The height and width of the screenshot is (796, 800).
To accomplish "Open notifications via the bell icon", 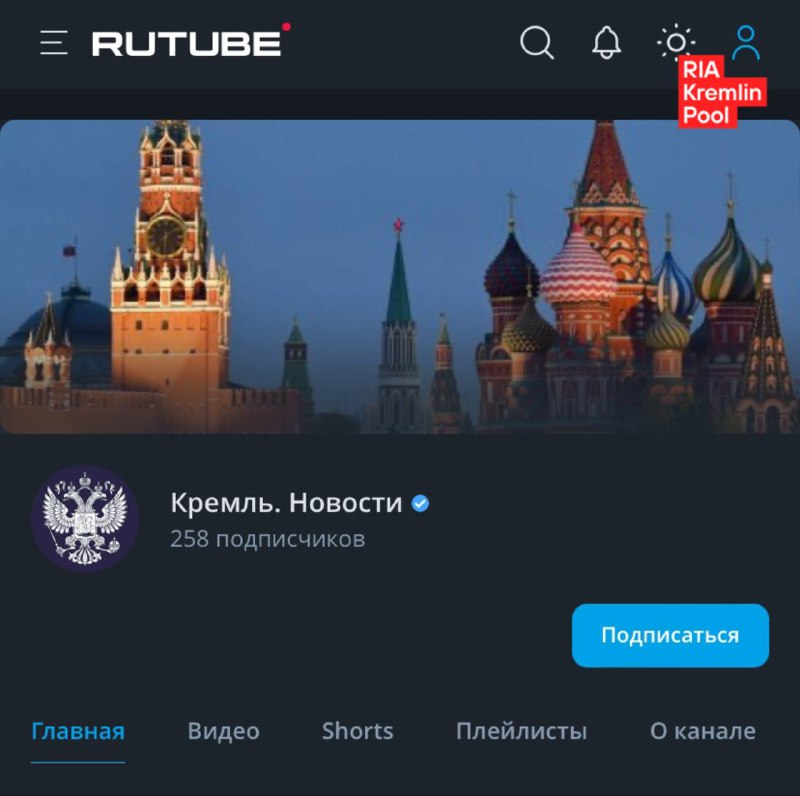I will click(607, 42).
